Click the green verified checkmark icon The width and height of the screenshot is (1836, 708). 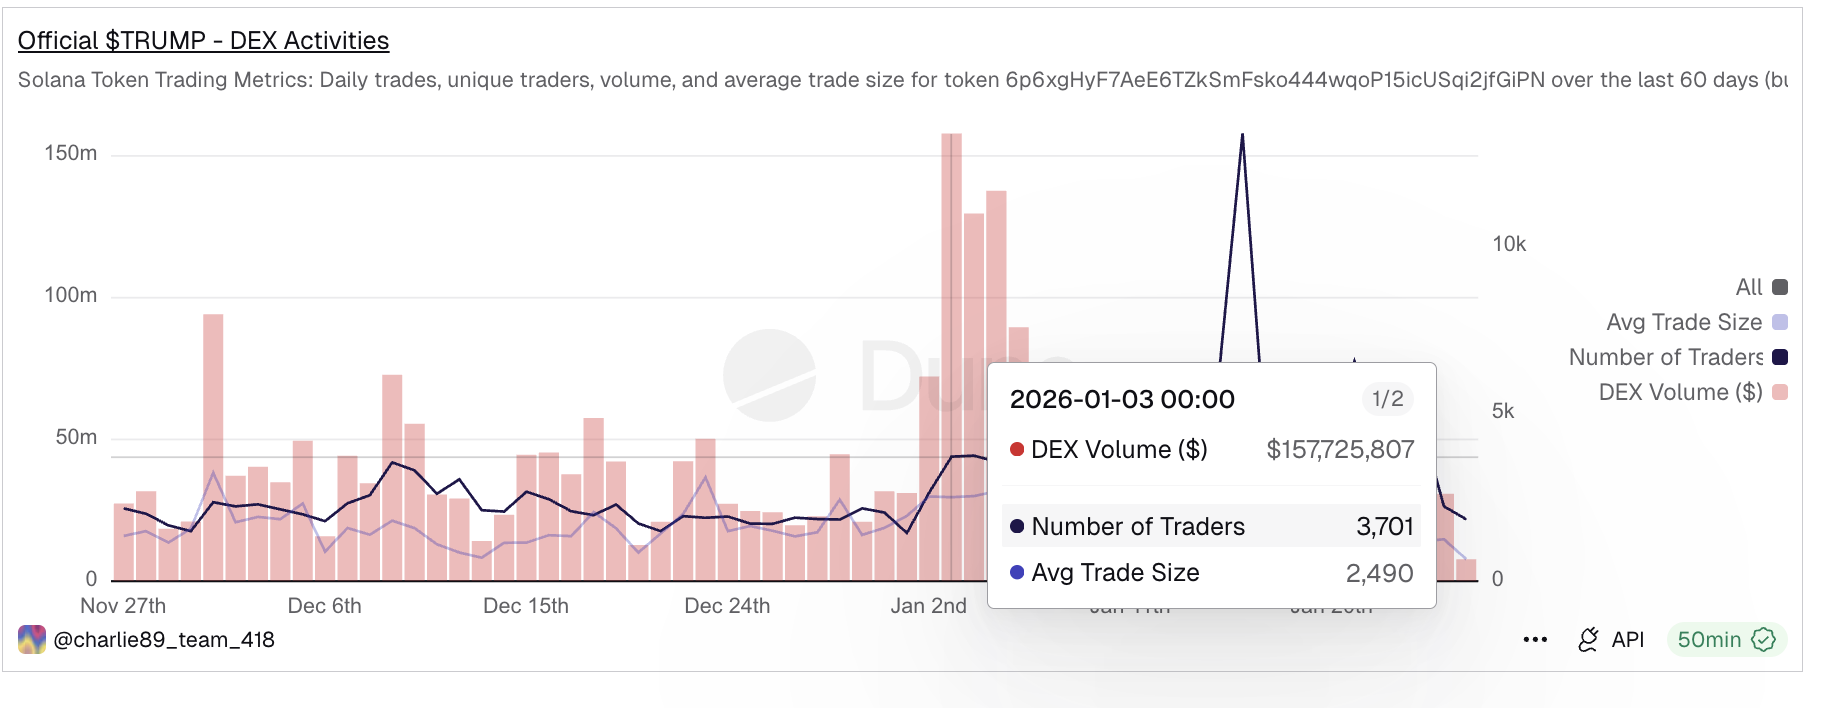tap(1764, 640)
